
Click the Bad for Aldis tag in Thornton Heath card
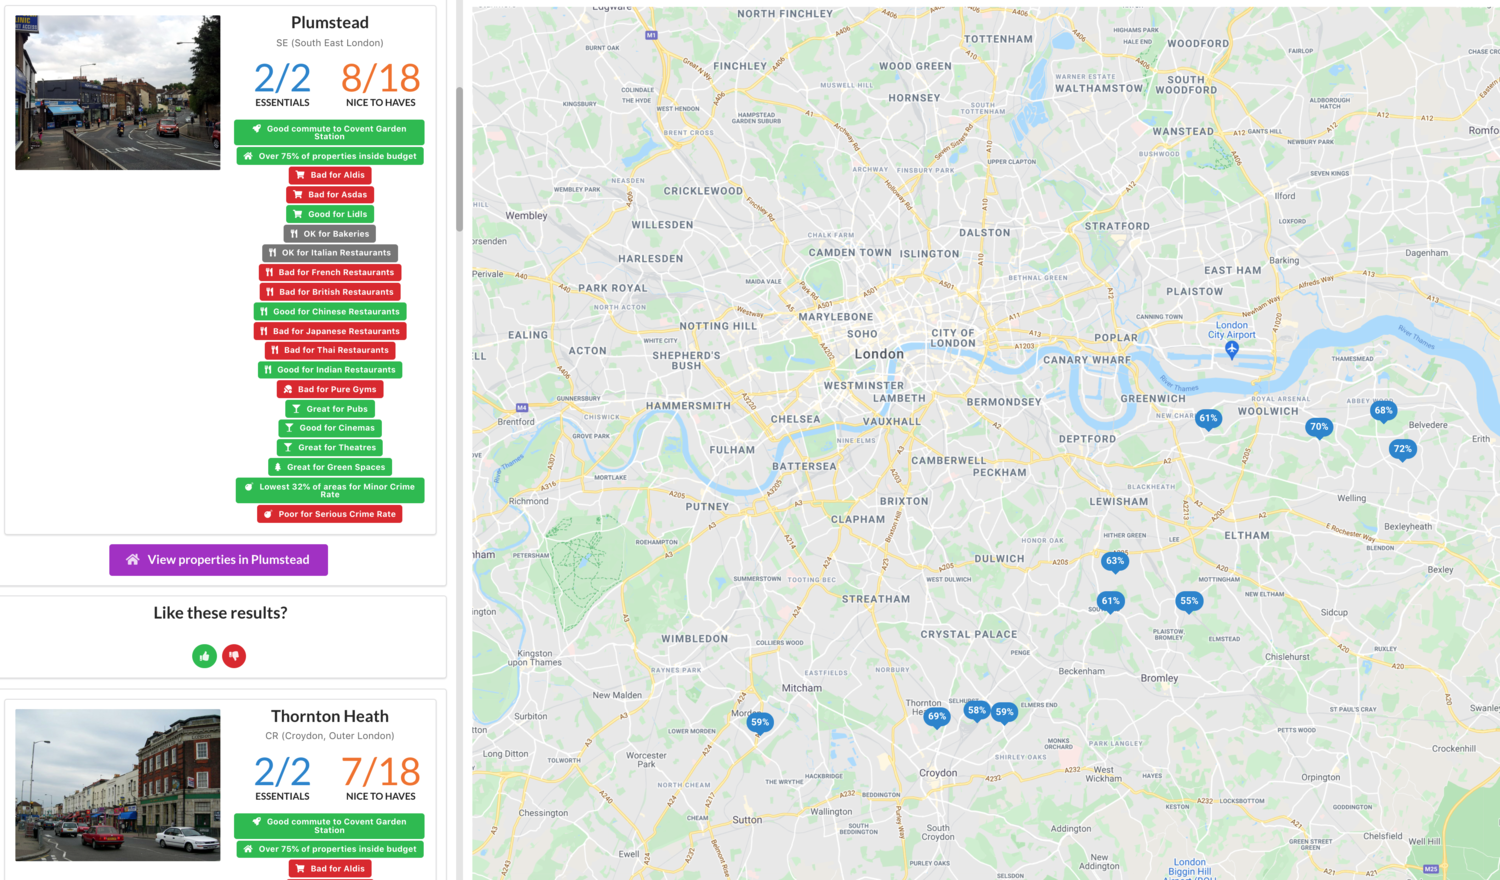click(x=330, y=869)
